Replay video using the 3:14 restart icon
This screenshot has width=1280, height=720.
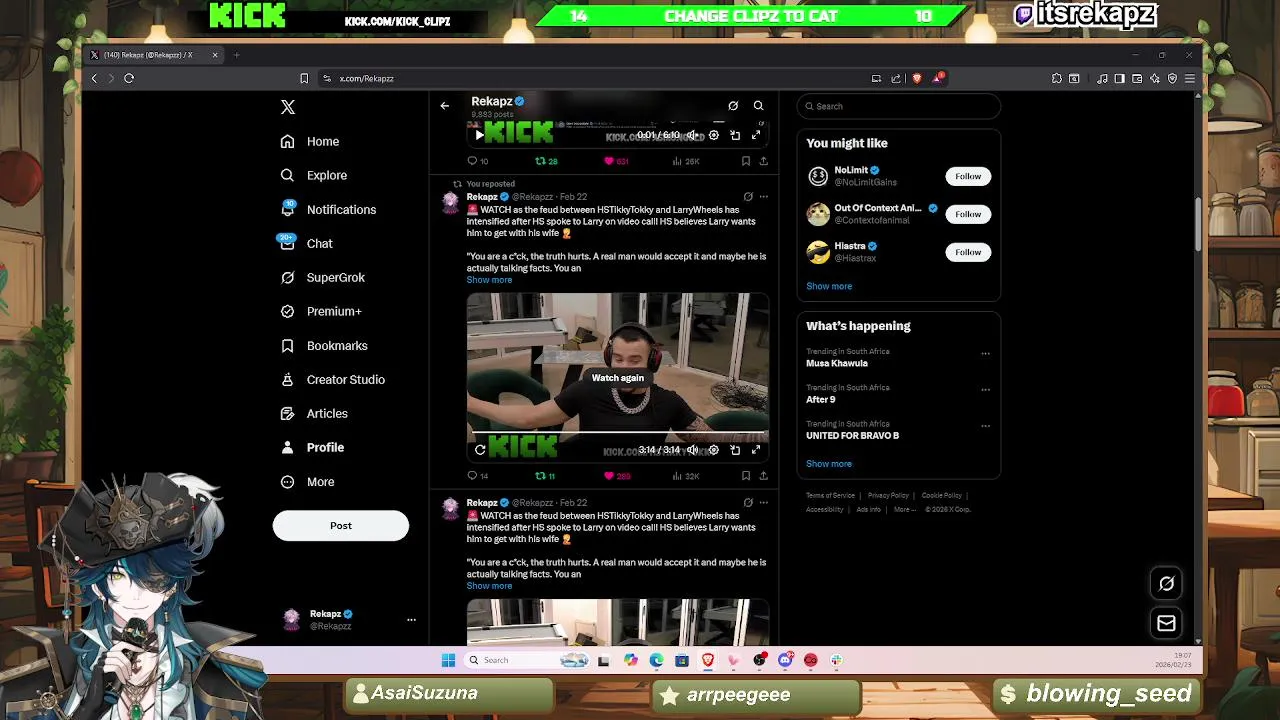coord(480,450)
